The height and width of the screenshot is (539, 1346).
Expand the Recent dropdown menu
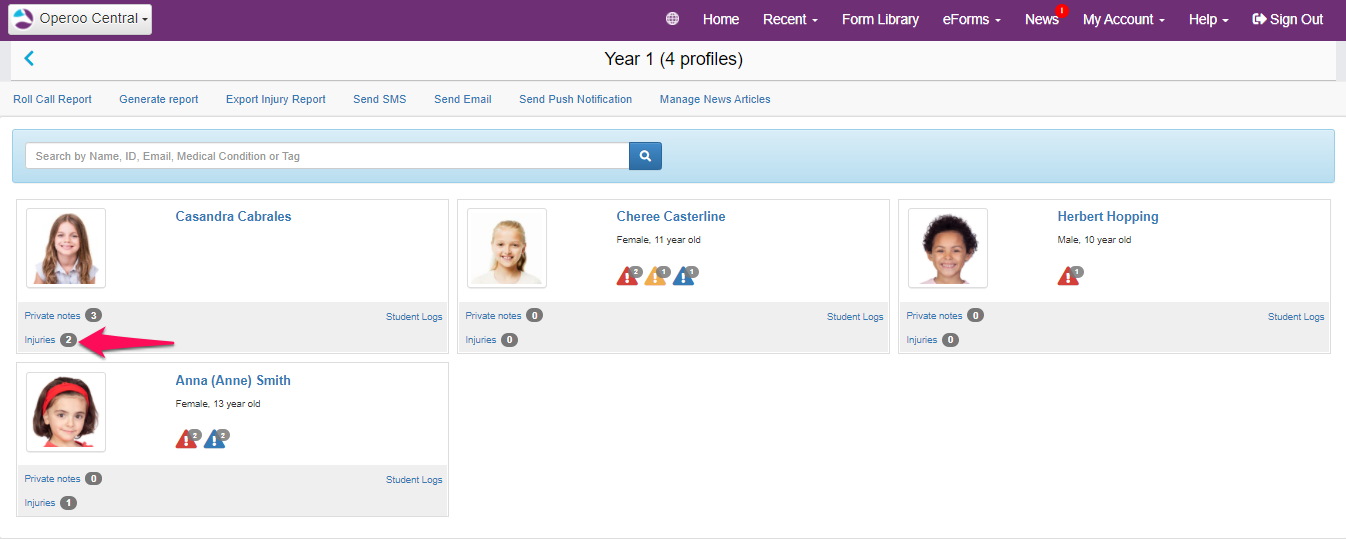click(x=790, y=19)
